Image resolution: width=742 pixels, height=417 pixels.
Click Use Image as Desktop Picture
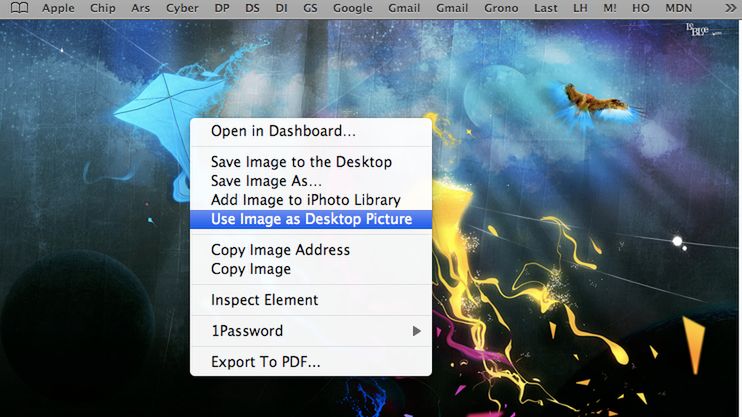(311, 219)
